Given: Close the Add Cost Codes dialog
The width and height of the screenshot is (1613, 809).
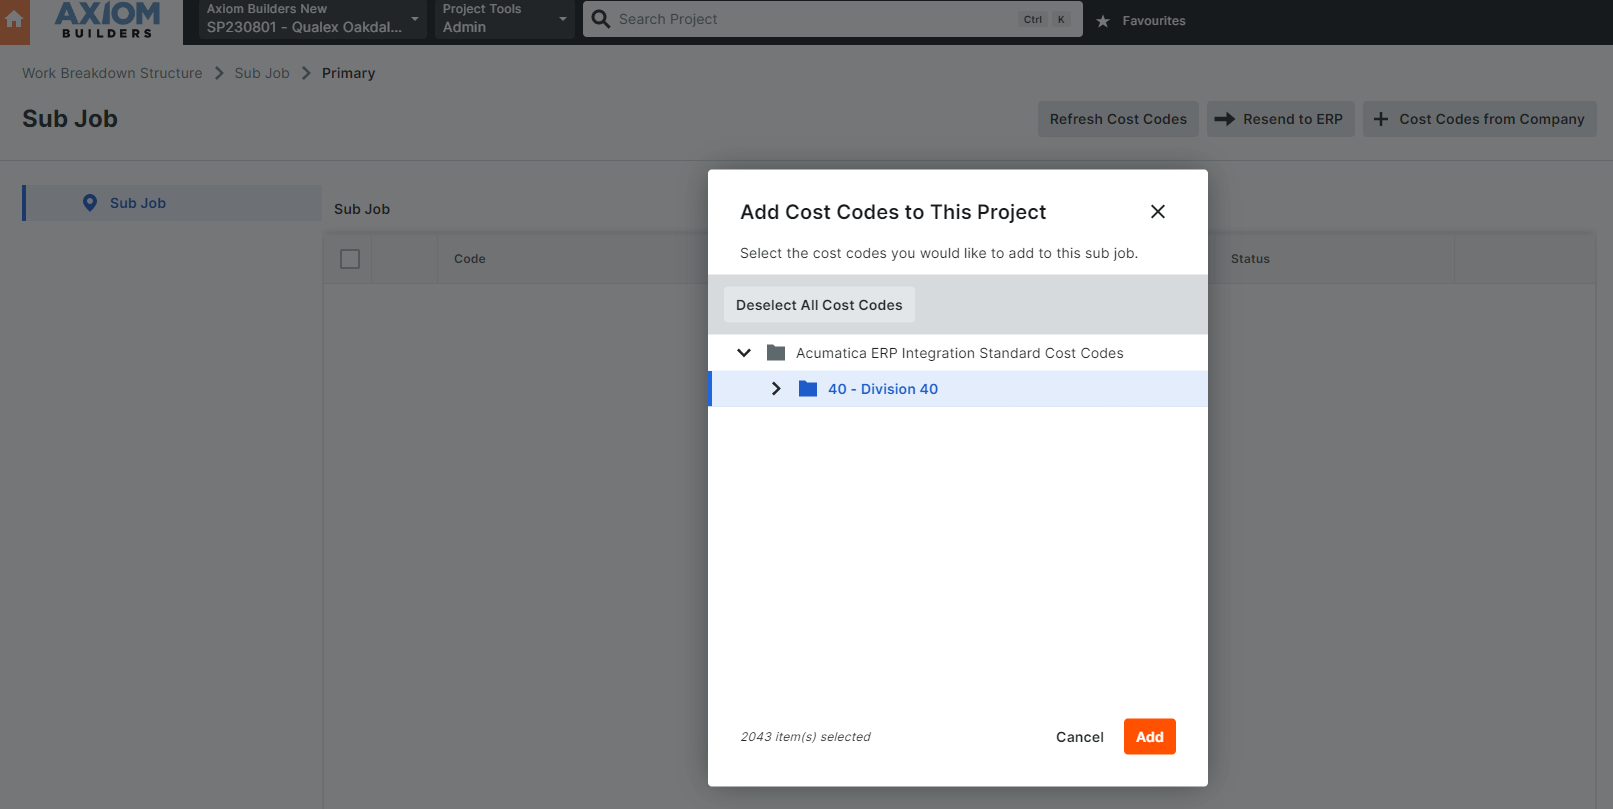Looking at the screenshot, I should pyautogui.click(x=1158, y=212).
